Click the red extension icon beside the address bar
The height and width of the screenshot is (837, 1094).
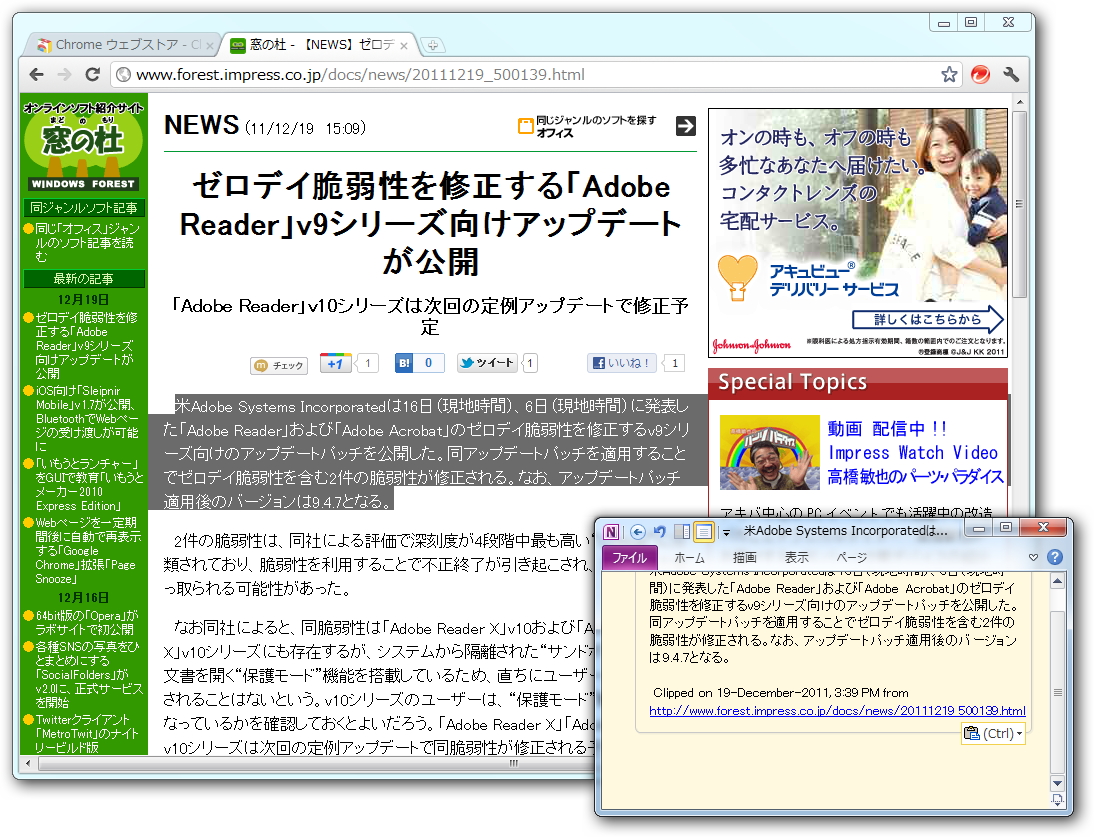tap(980, 74)
